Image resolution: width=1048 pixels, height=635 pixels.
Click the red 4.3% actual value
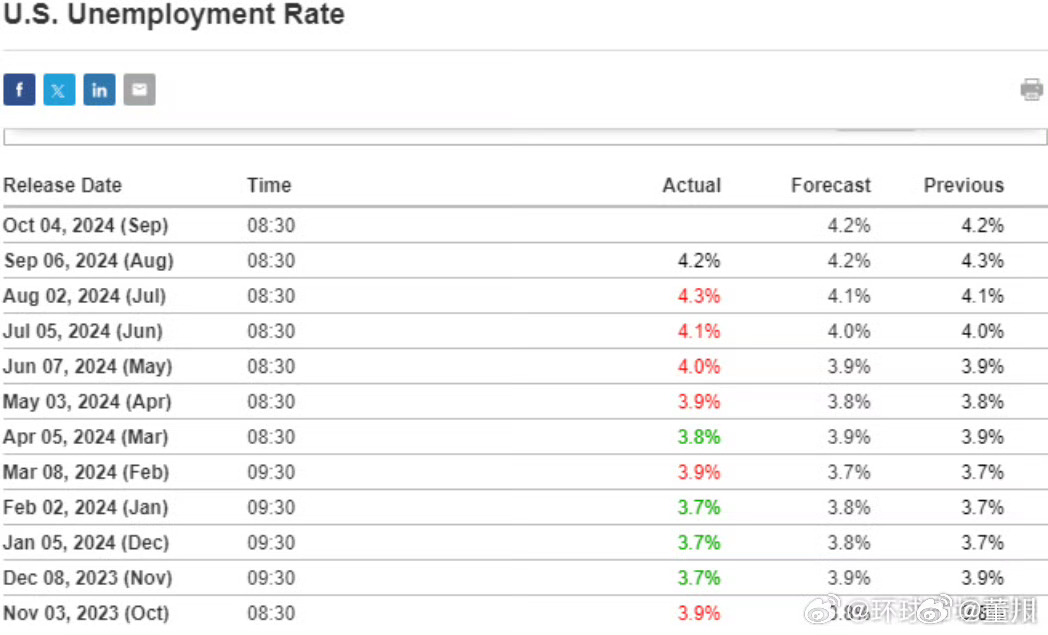pos(699,296)
